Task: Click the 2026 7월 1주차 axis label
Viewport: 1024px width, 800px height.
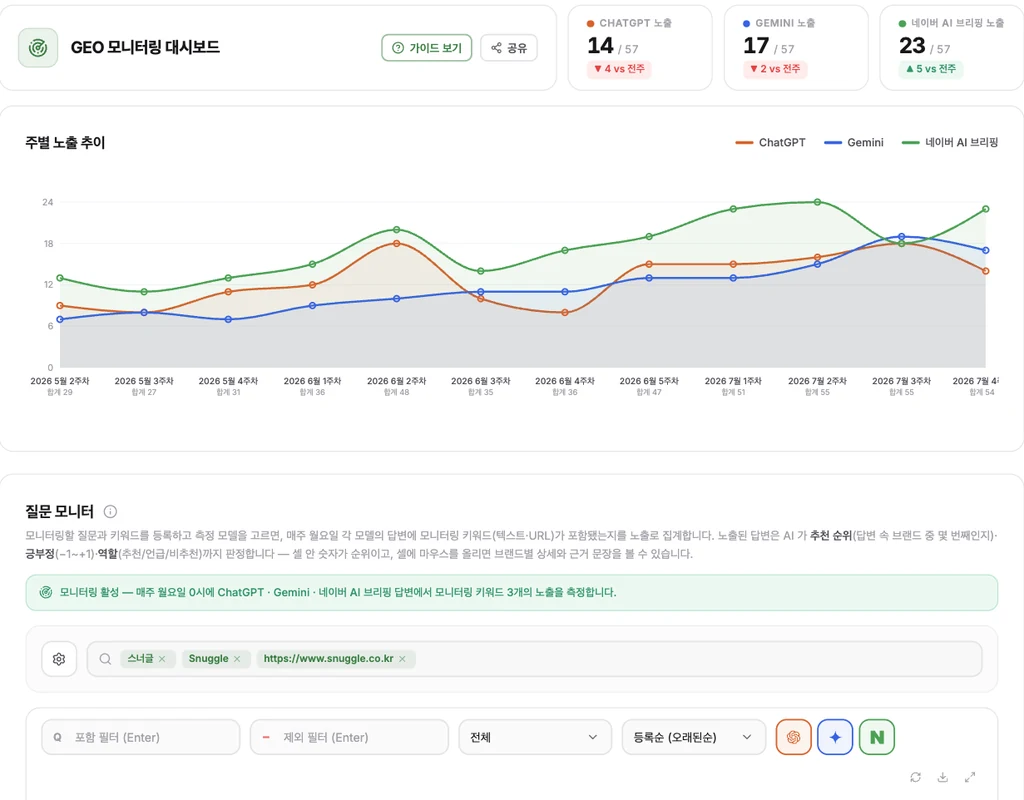Action: click(x=733, y=381)
